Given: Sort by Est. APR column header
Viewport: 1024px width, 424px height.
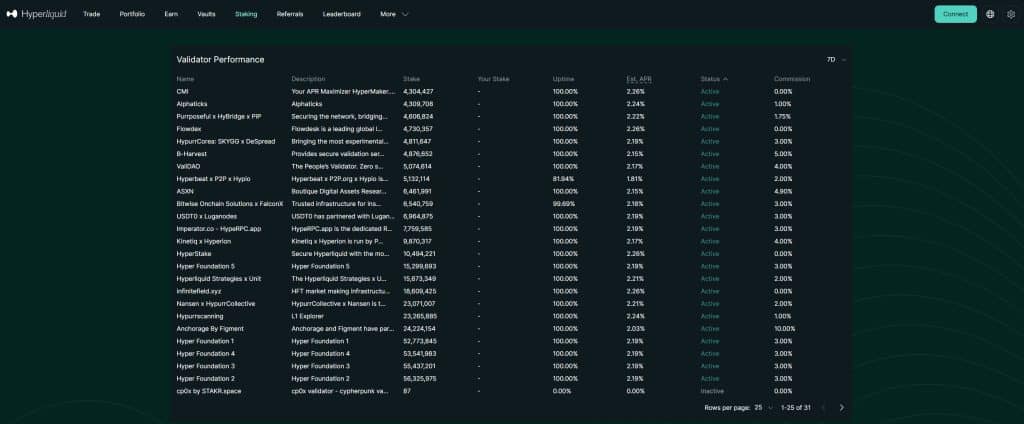Looking at the screenshot, I should [x=639, y=79].
